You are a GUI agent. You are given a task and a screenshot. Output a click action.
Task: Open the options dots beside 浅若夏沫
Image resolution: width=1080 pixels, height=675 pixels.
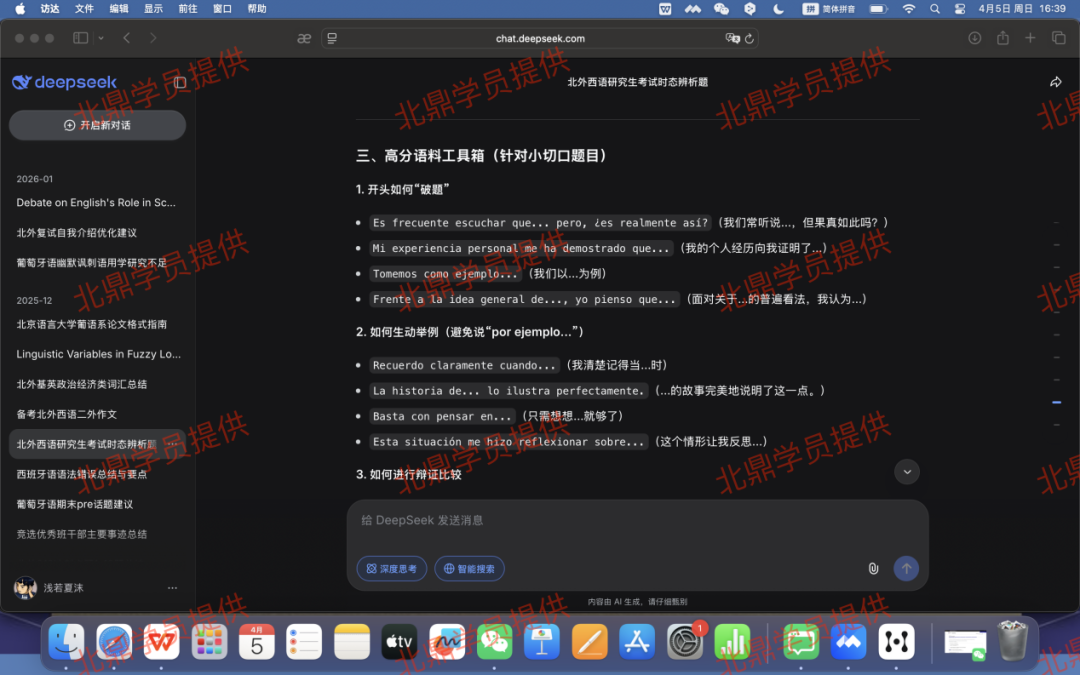[x=172, y=588]
